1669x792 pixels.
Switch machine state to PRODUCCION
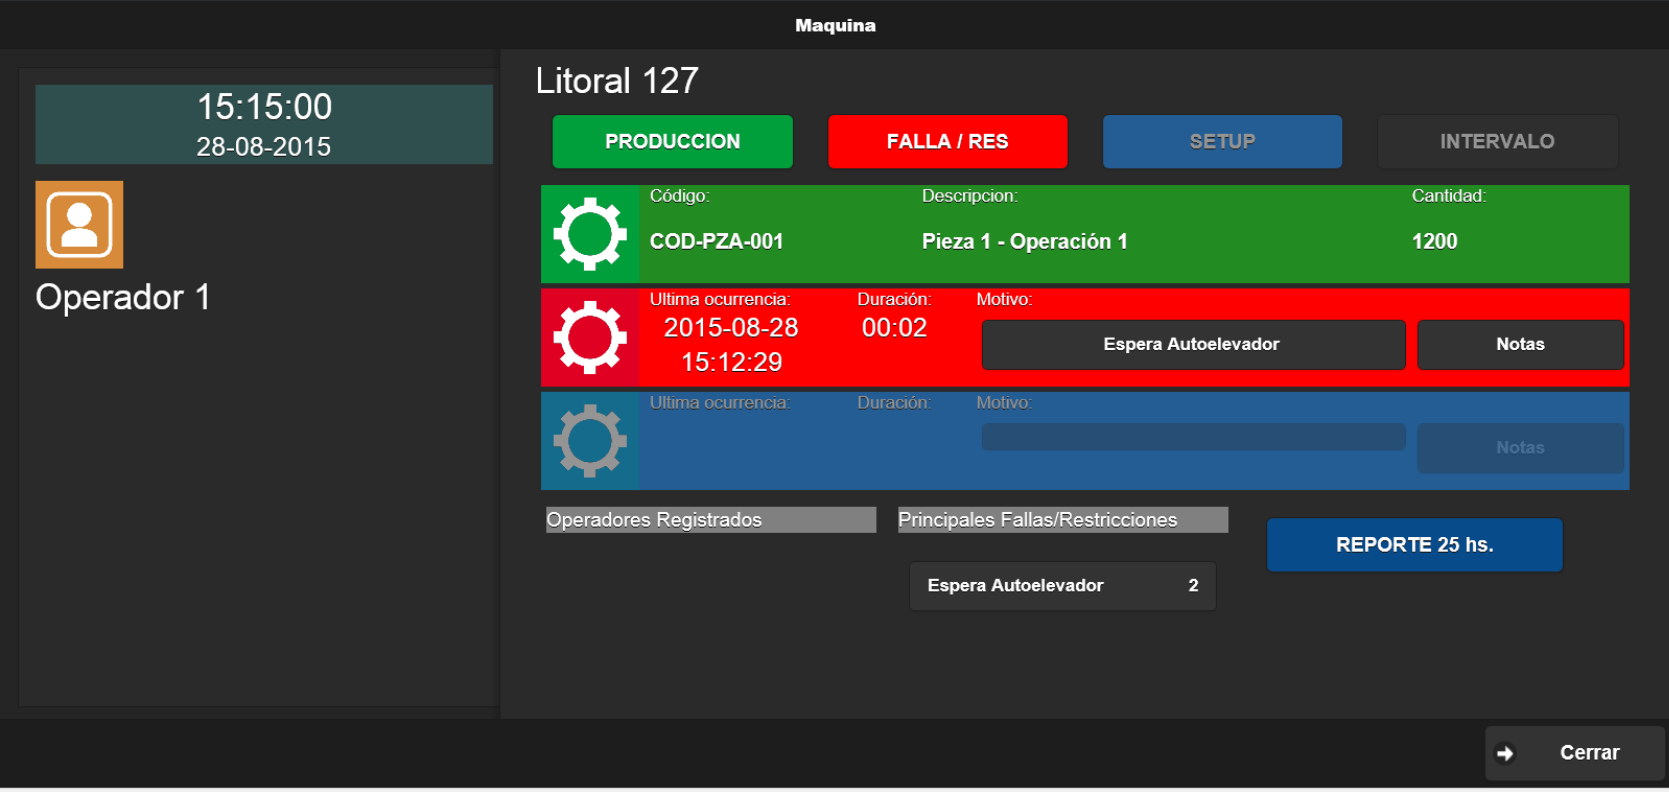click(x=672, y=142)
